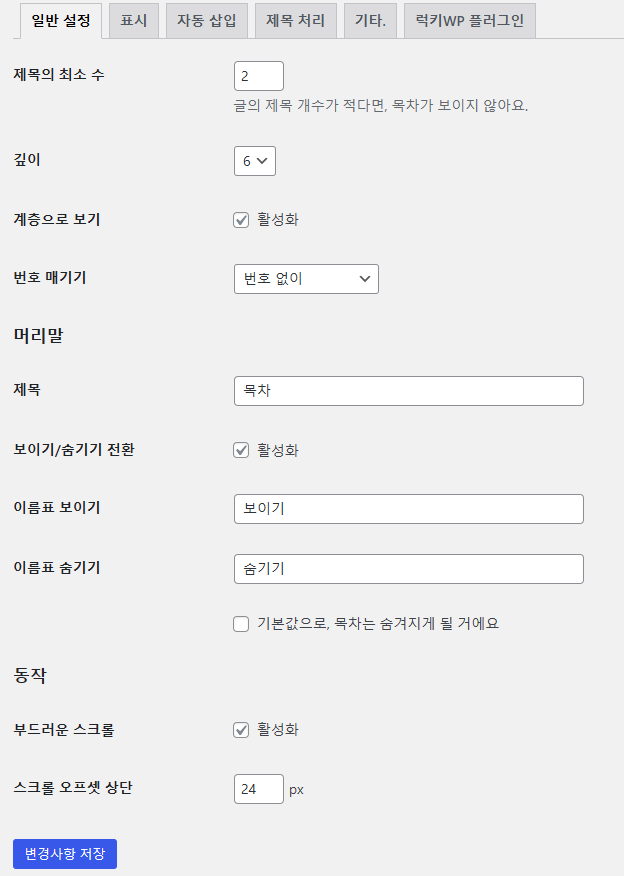Open the 깊이 dropdown
Screen dimensions: 624x876
click(254, 160)
